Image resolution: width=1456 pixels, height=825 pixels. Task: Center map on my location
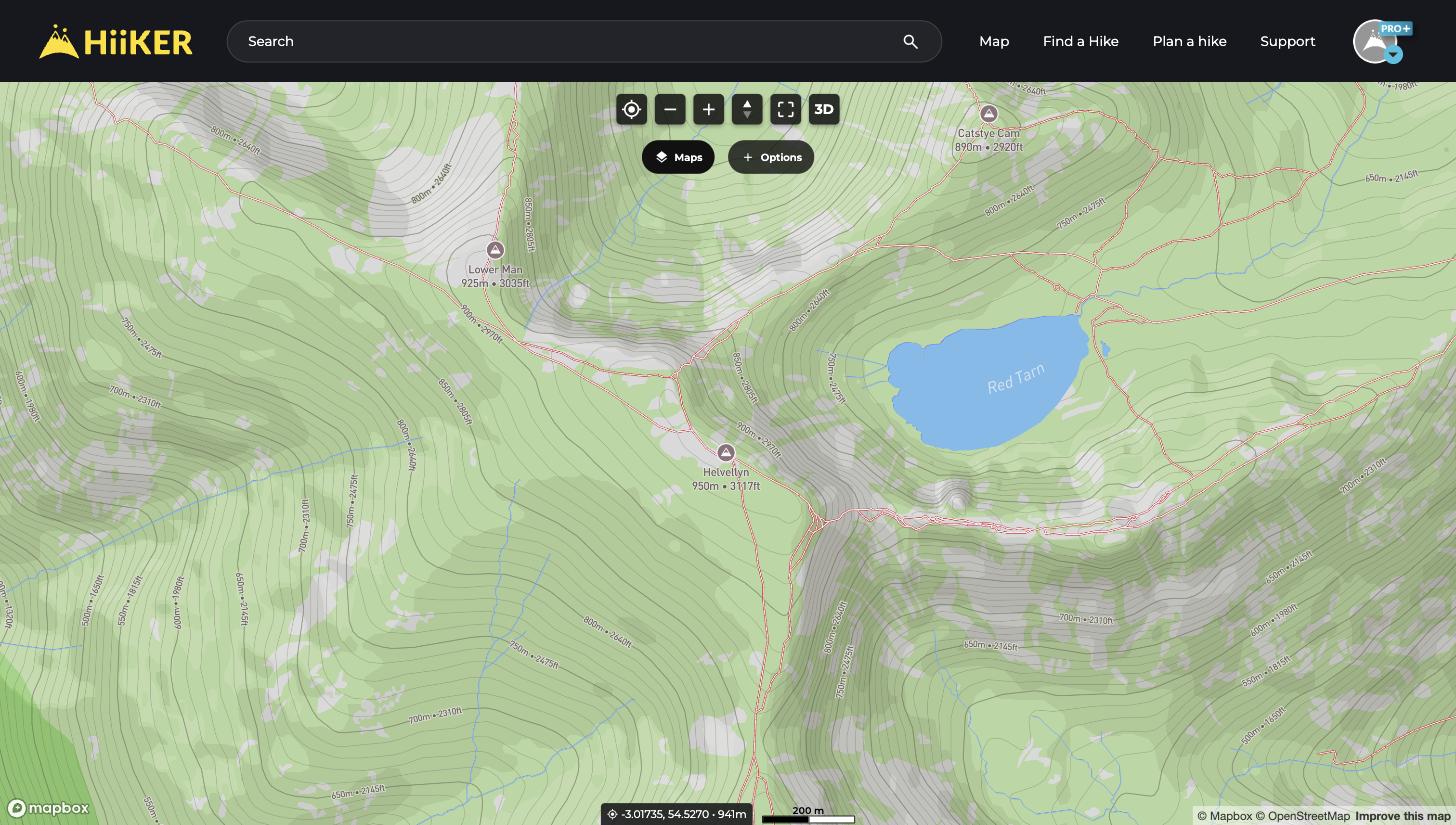click(631, 110)
